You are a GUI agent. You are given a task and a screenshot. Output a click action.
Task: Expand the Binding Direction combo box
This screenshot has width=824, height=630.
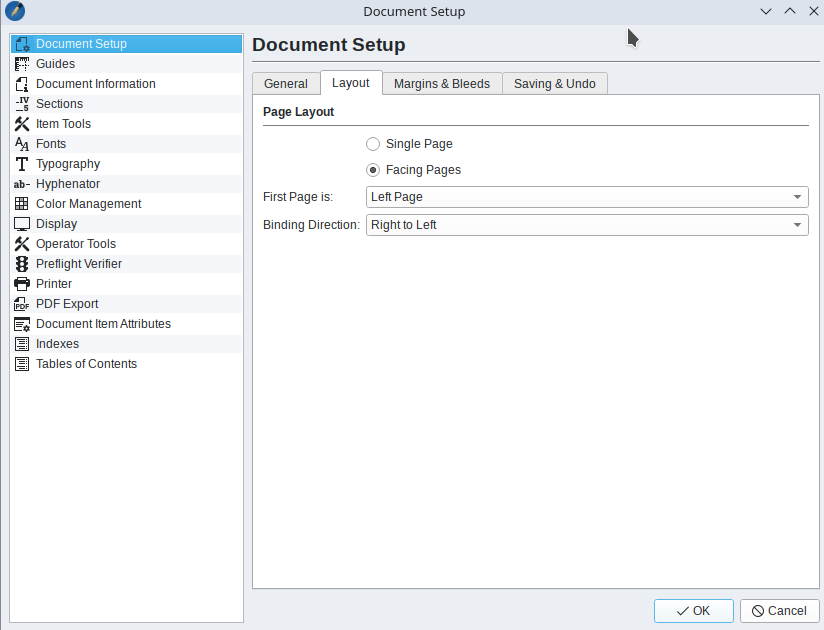[x=587, y=225]
